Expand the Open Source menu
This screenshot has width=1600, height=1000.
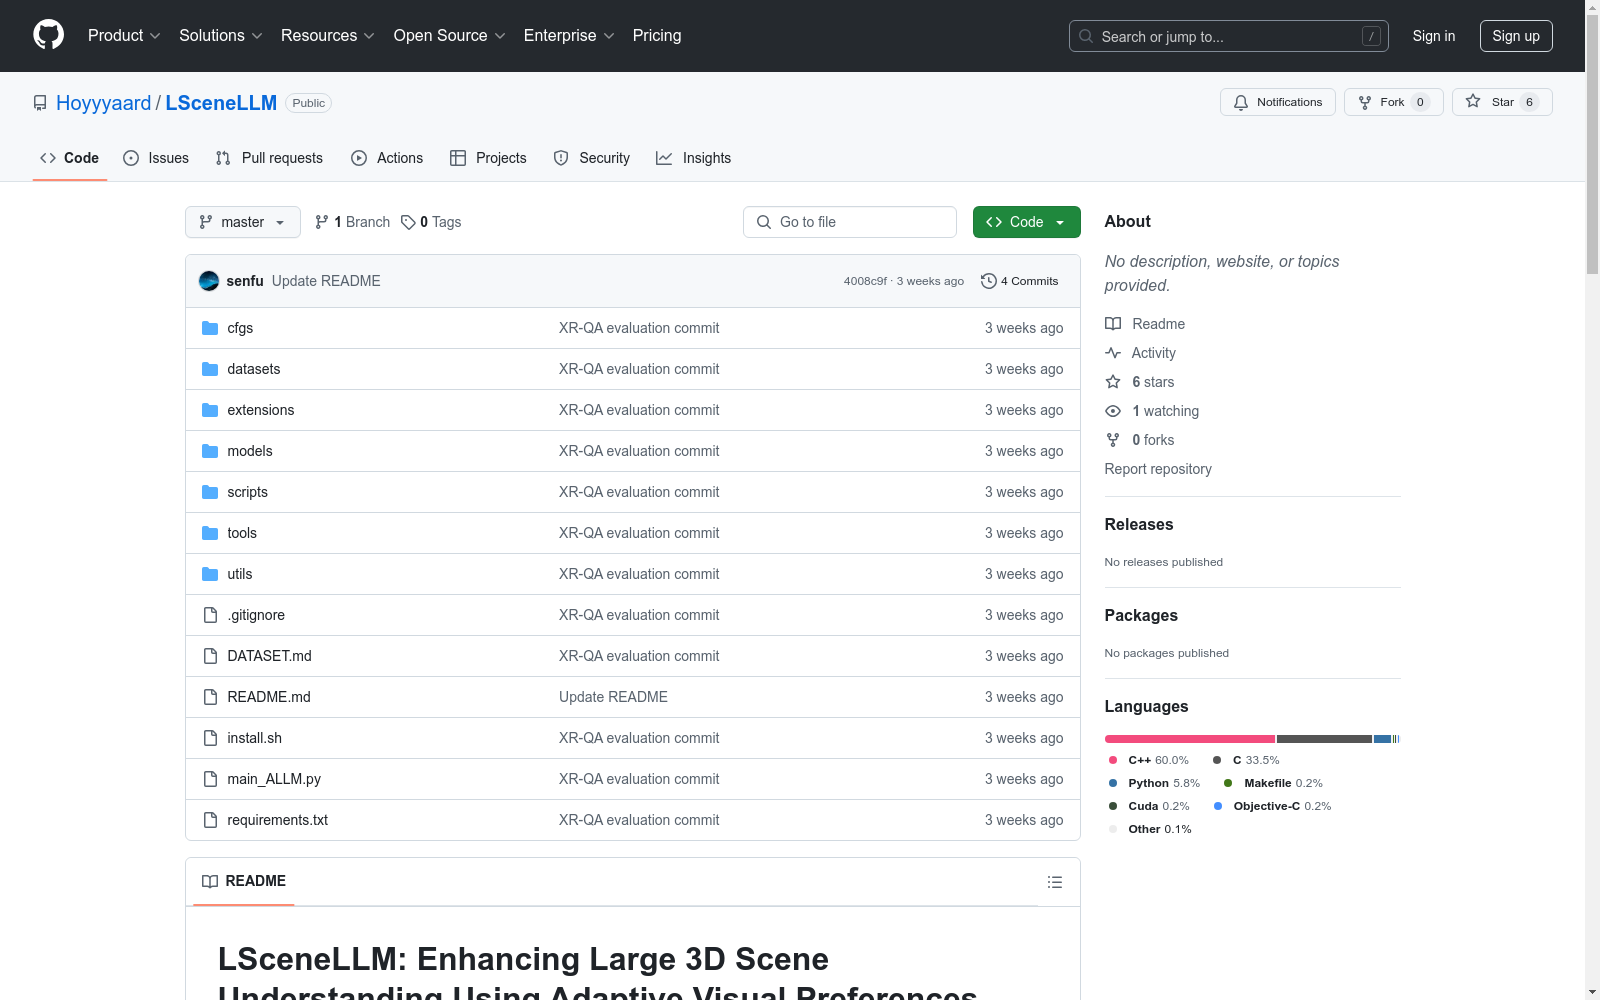click(450, 36)
